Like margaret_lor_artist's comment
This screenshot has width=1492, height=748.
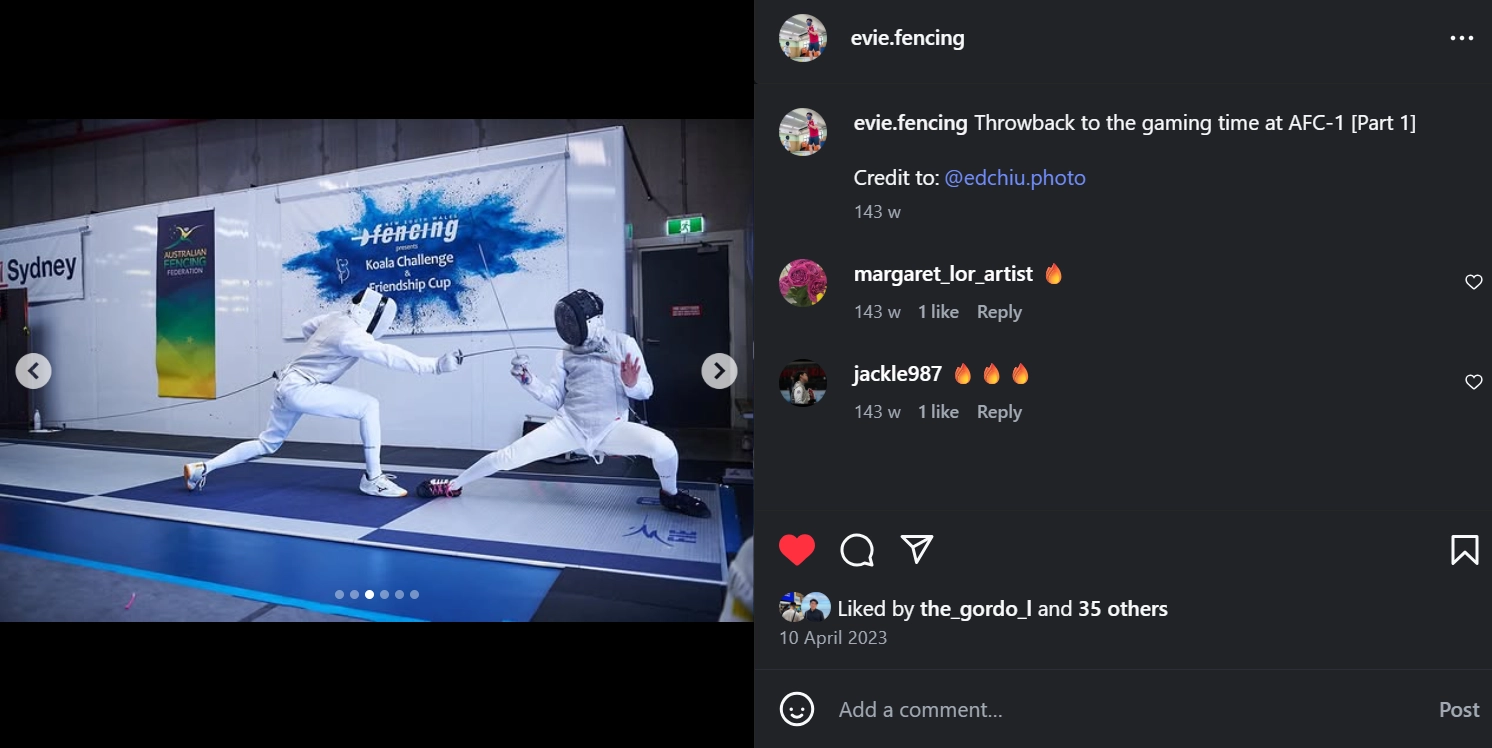click(1473, 282)
